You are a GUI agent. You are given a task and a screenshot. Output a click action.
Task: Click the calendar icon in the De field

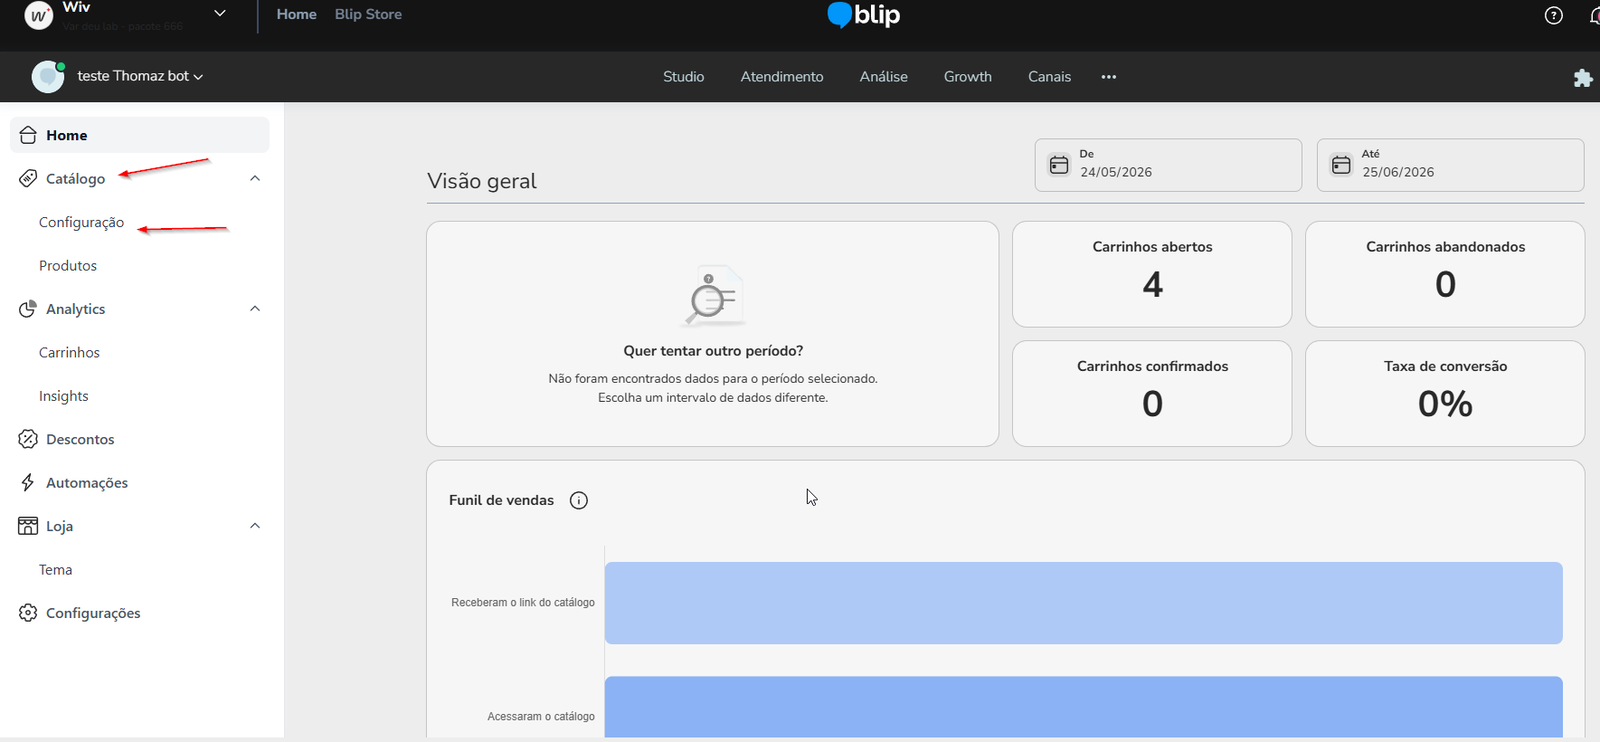point(1059,165)
